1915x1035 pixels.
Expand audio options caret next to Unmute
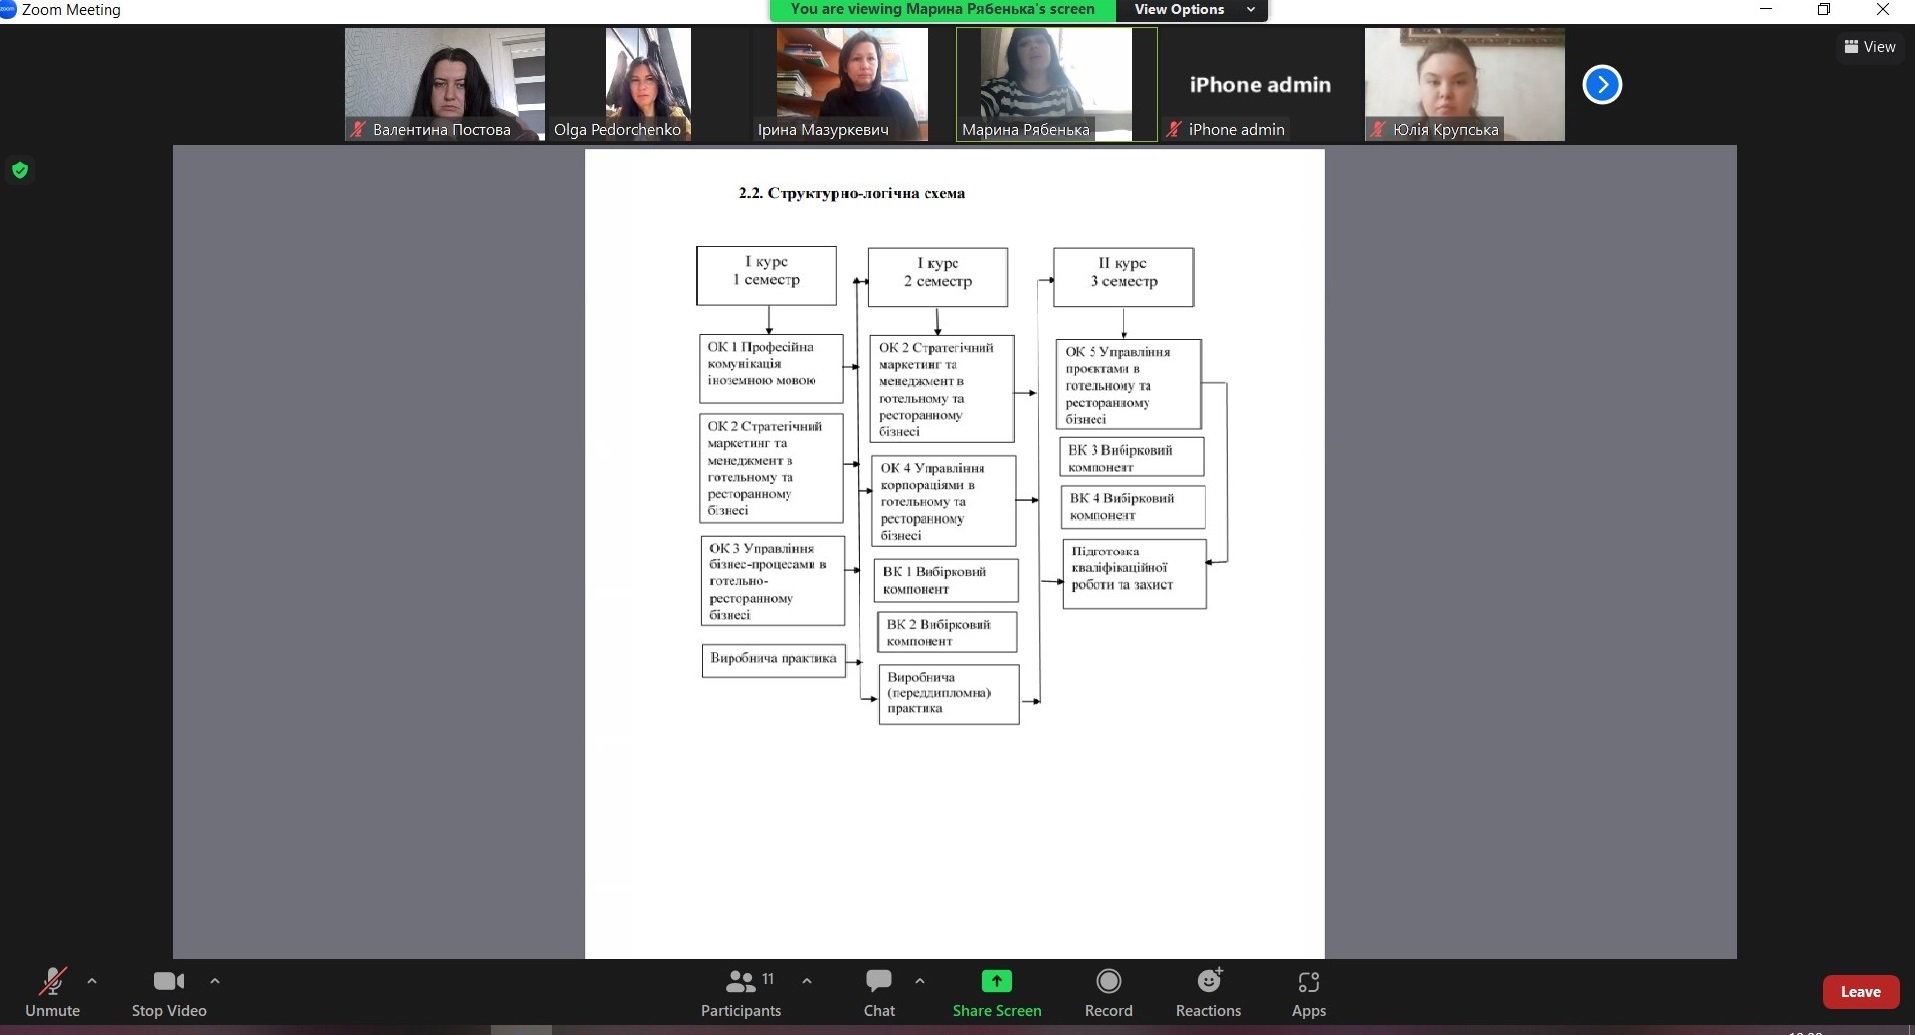pyautogui.click(x=92, y=981)
